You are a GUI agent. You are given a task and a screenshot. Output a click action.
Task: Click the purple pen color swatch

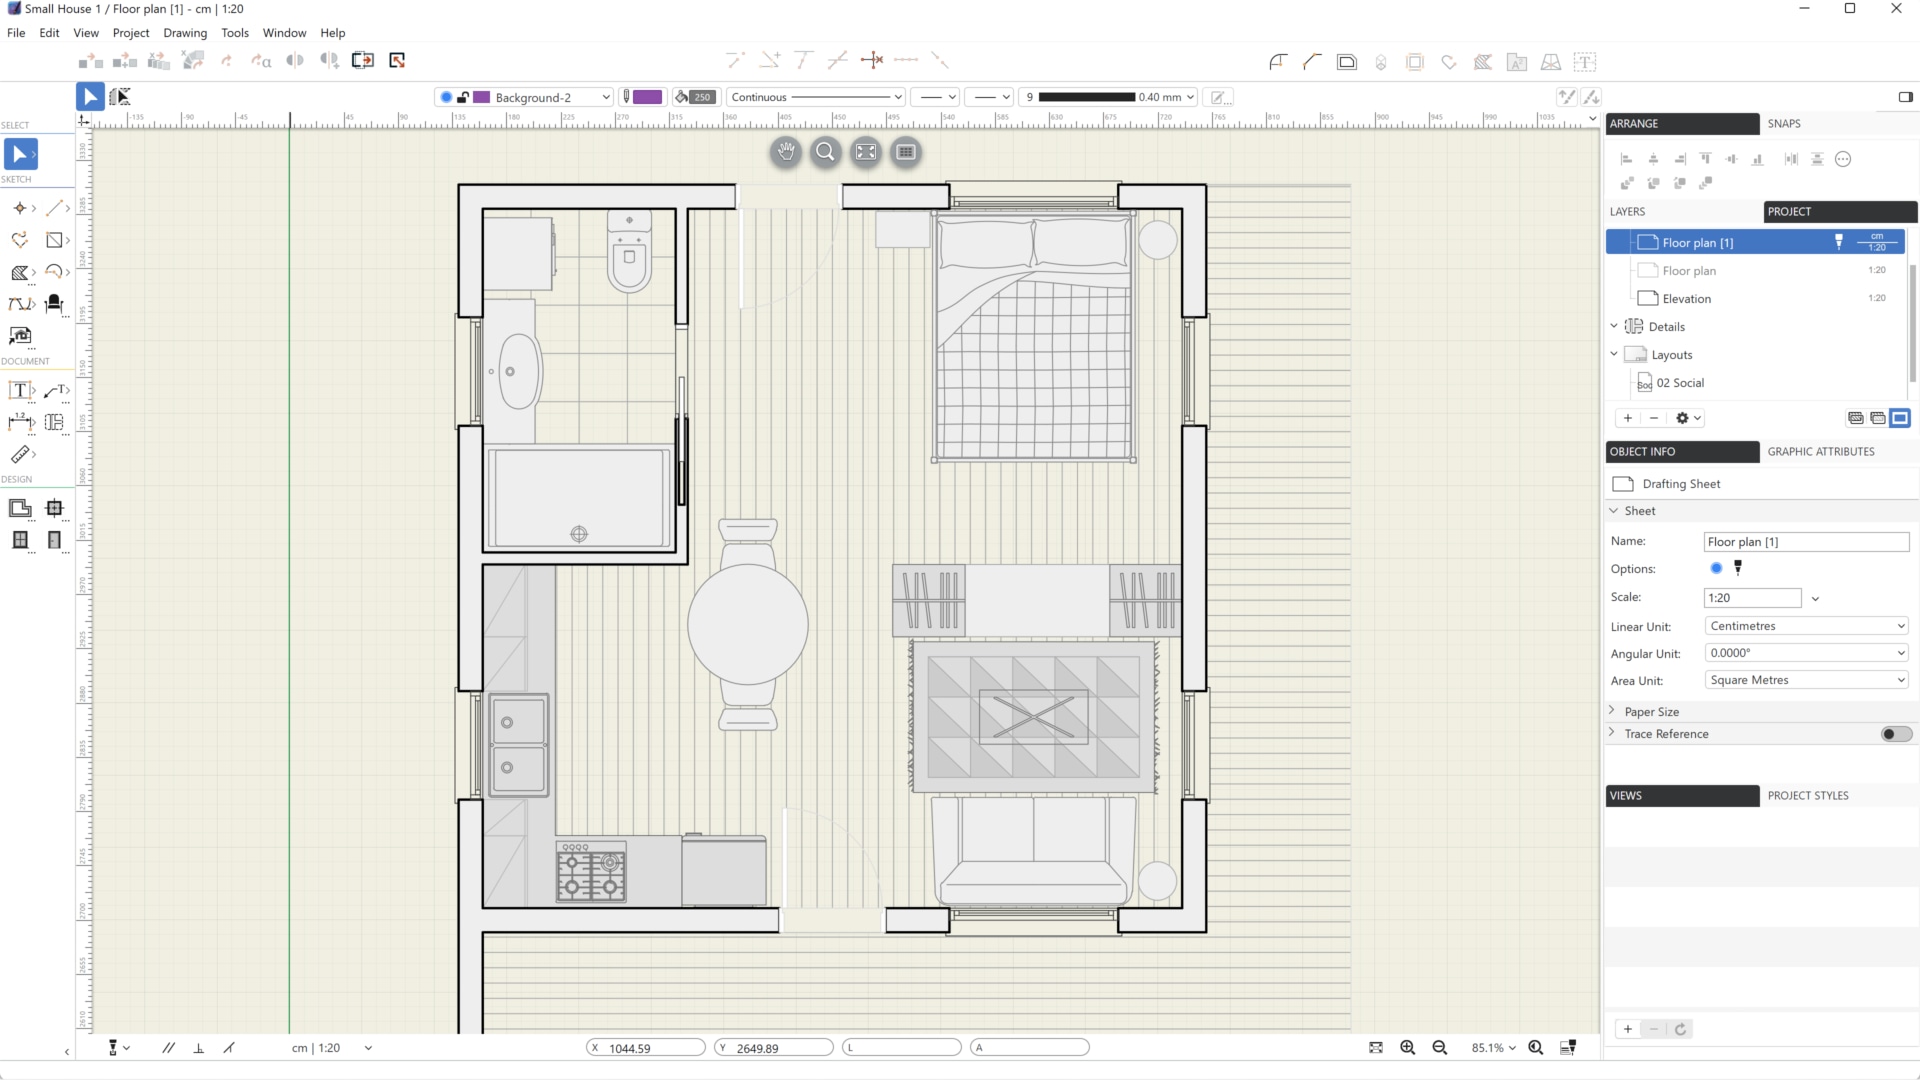click(647, 97)
